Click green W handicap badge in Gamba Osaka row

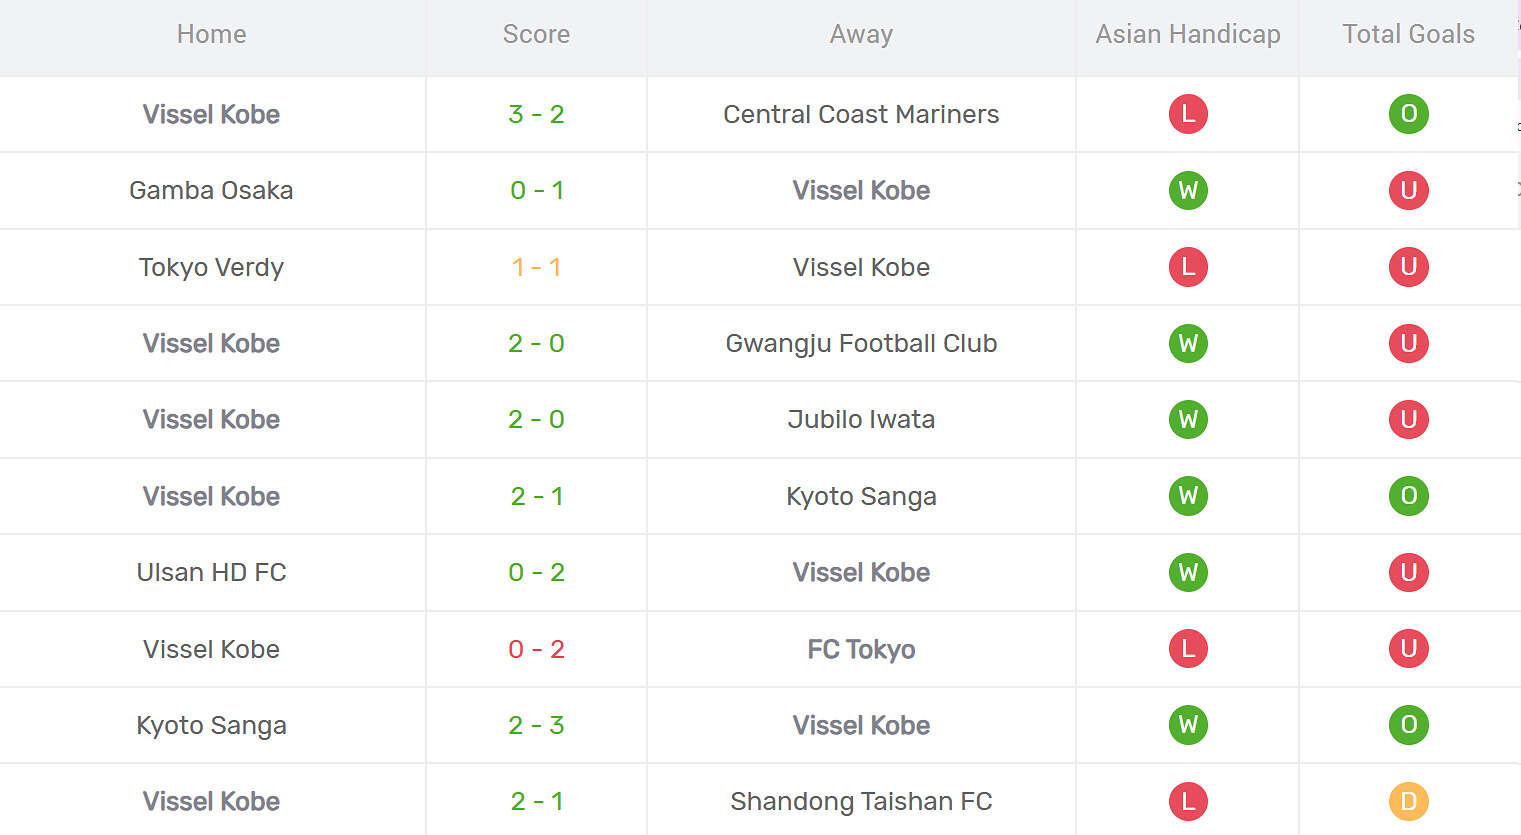tap(1188, 190)
